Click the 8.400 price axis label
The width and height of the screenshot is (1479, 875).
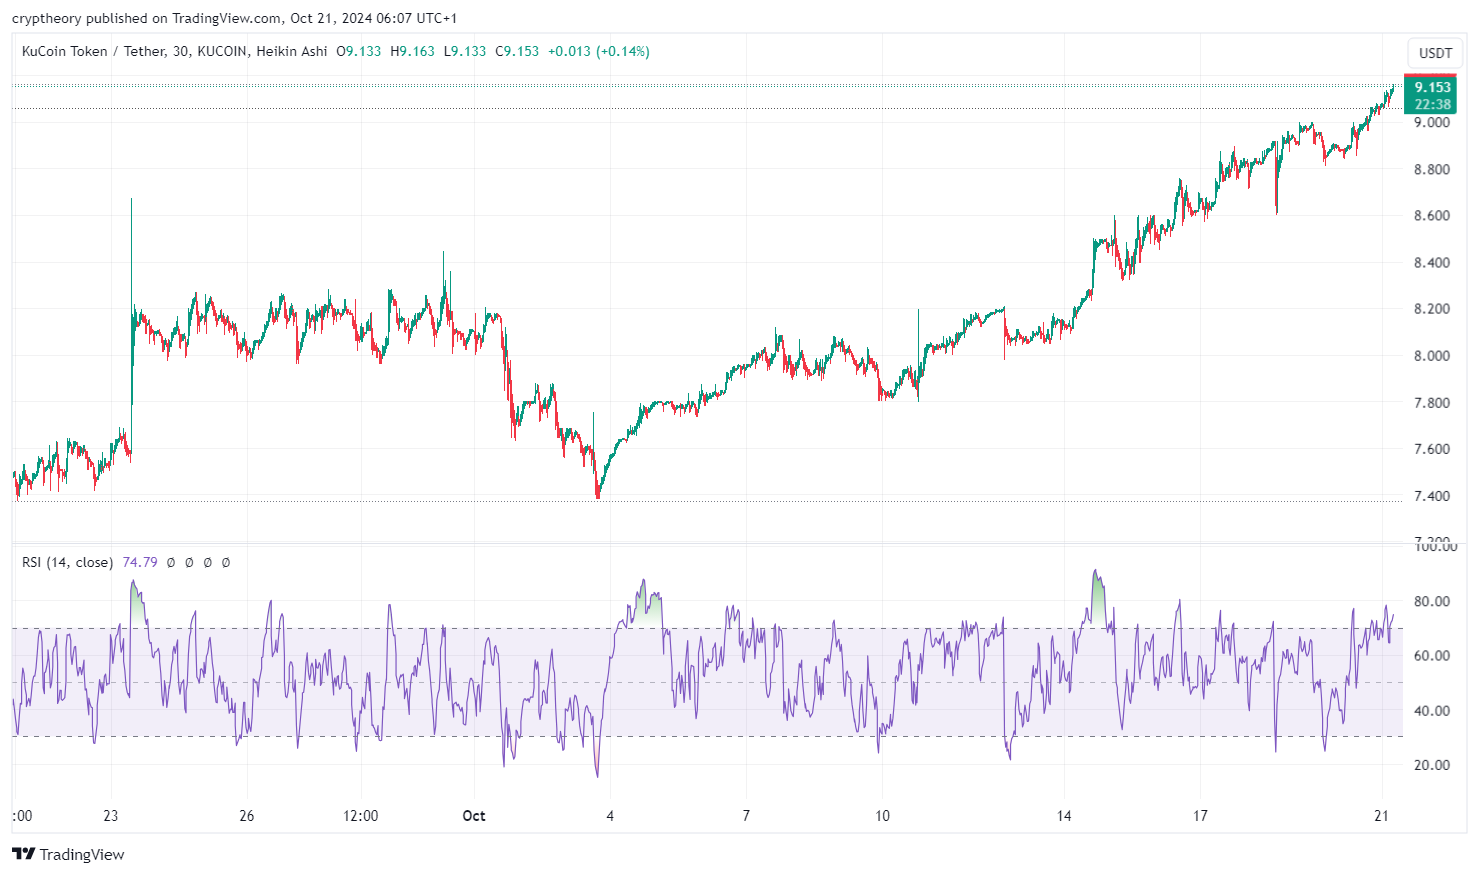click(1431, 262)
